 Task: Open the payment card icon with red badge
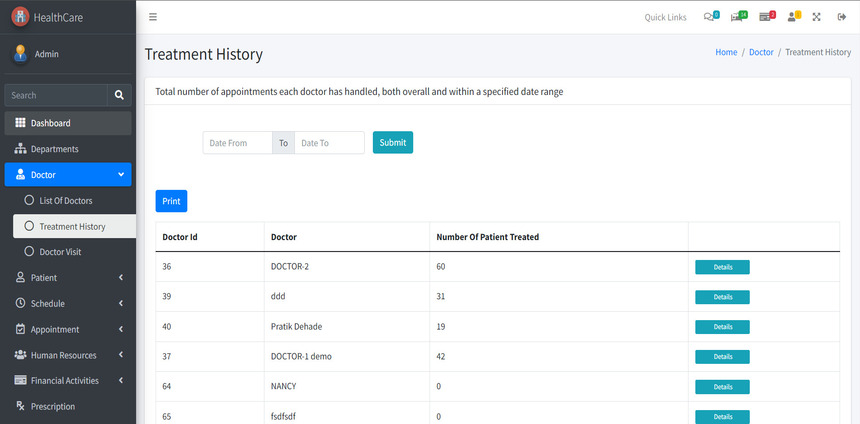(x=766, y=17)
